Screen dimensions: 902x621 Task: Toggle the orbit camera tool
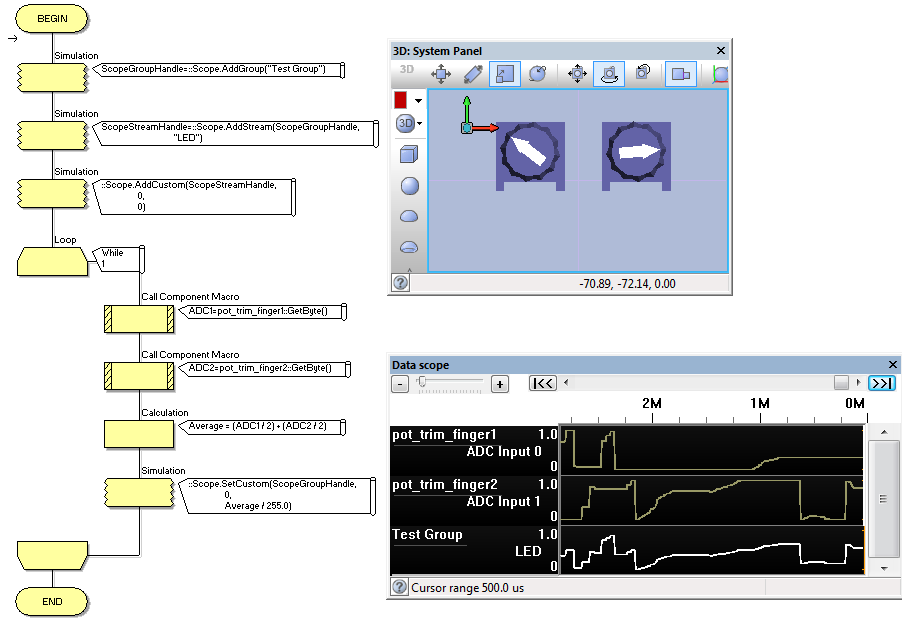click(x=609, y=74)
